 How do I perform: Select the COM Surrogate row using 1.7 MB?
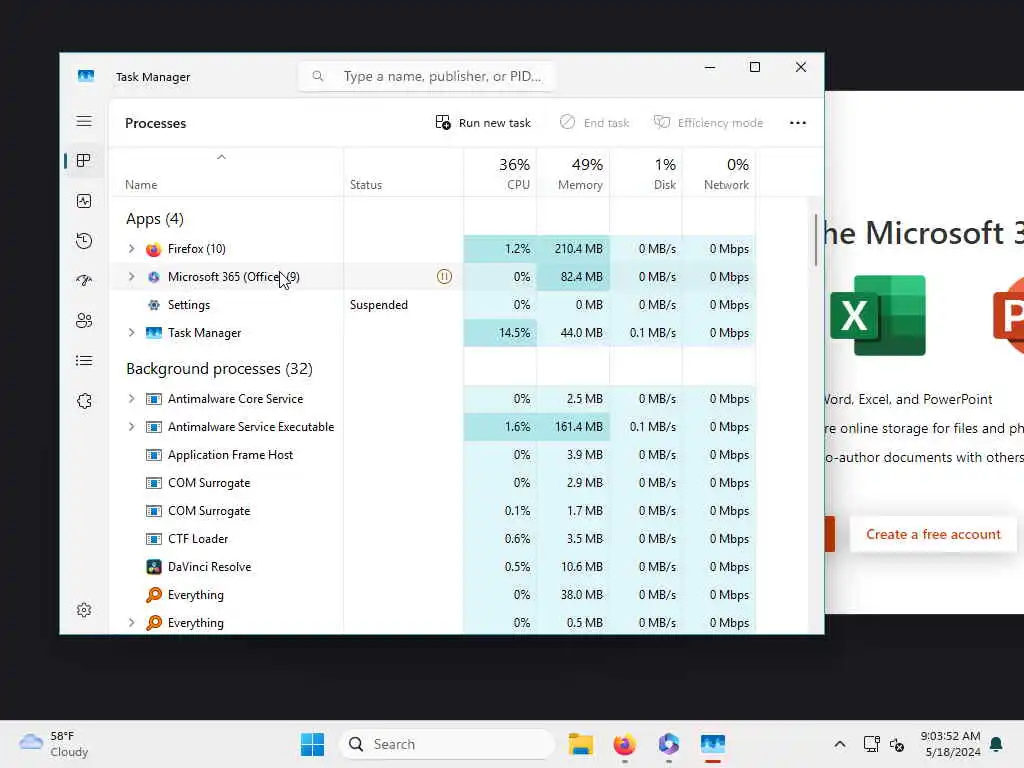[x=433, y=511]
